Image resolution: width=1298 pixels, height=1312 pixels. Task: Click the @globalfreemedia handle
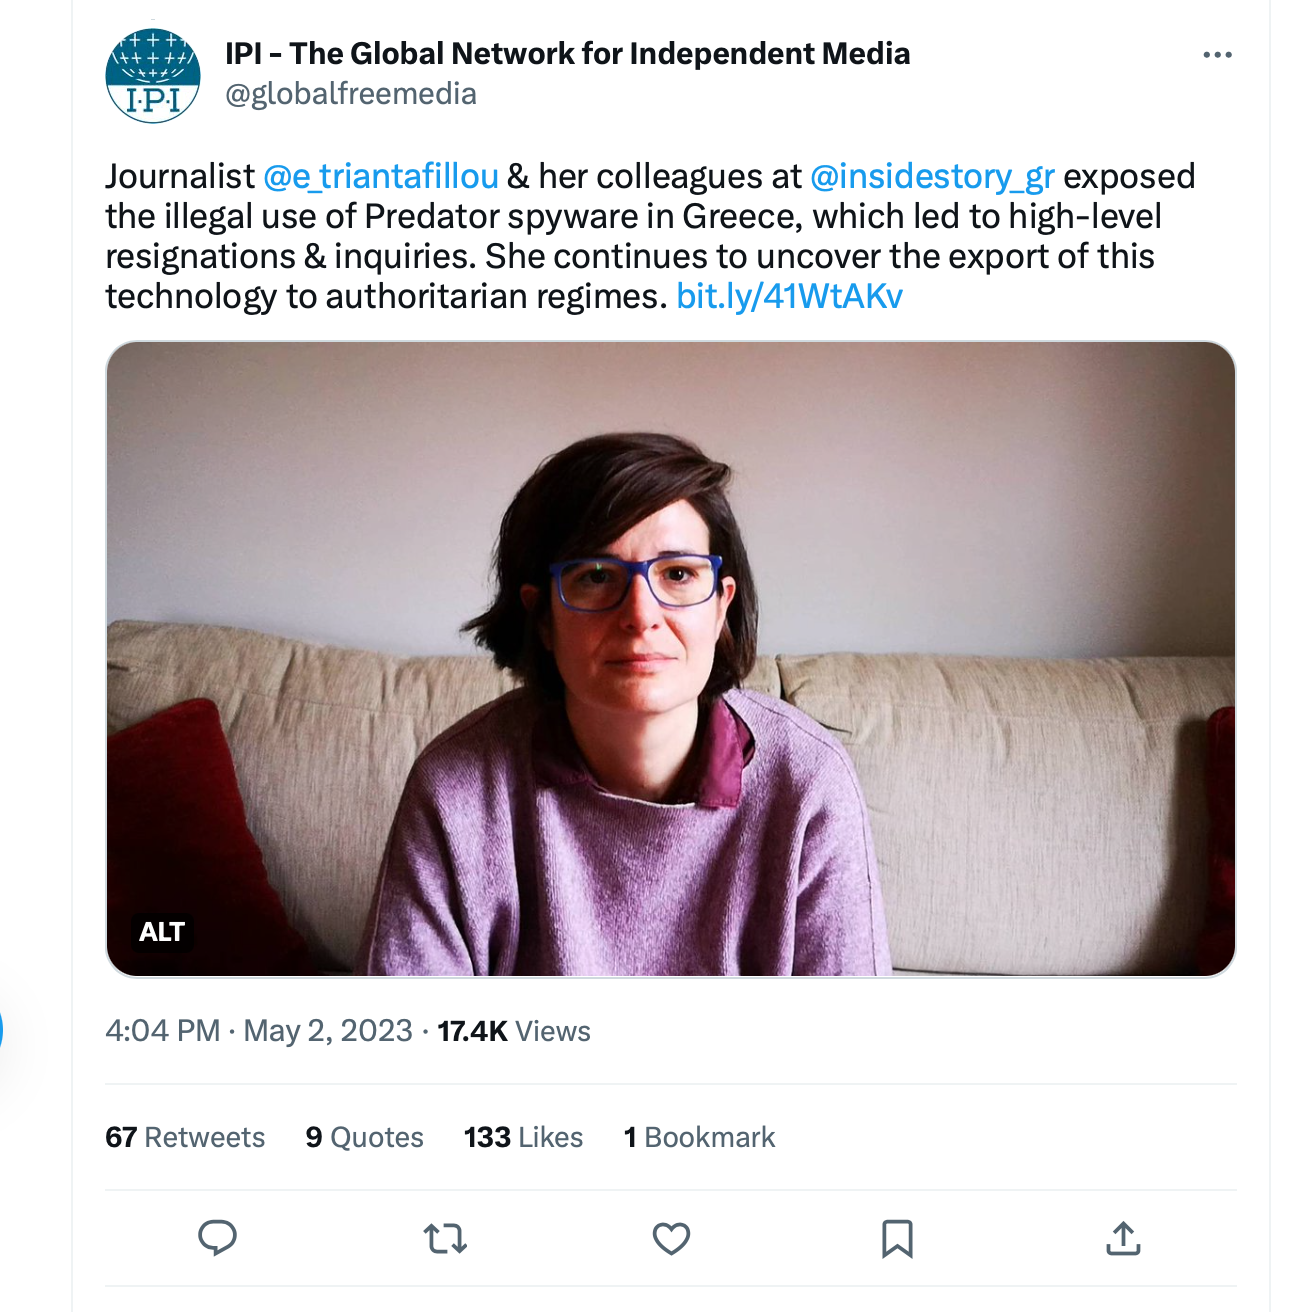click(351, 94)
